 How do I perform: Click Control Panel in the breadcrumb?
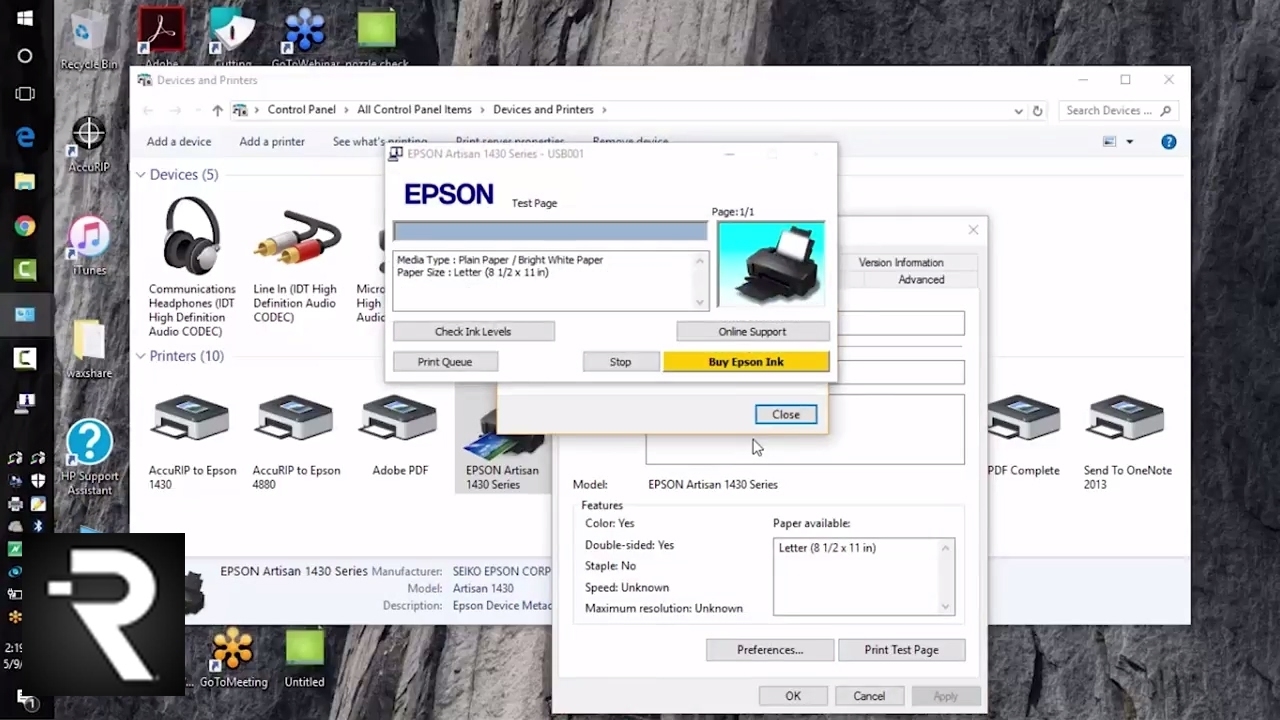click(x=301, y=110)
